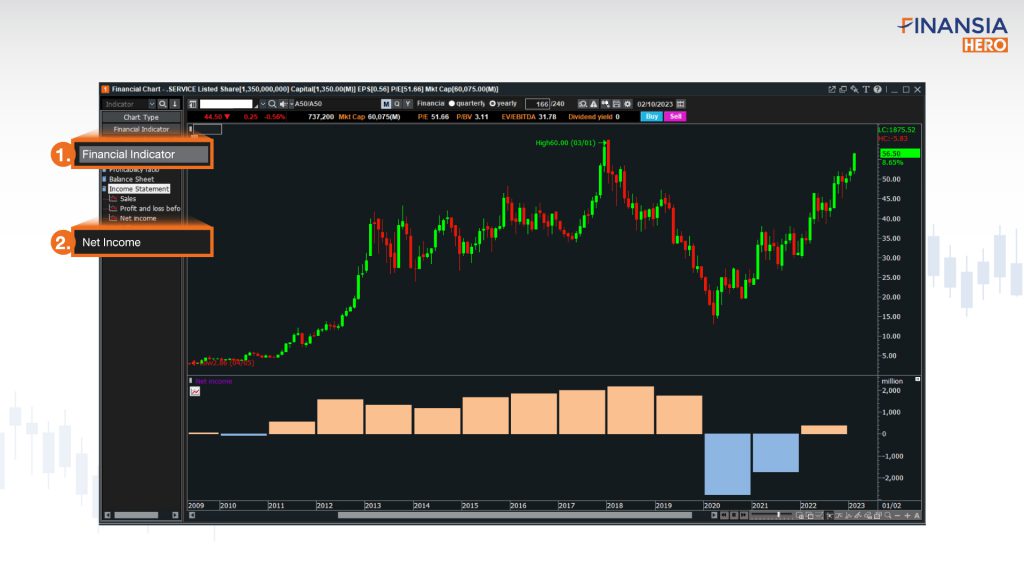Open the Indicator dropdown arrow
This screenshot has width=1024, height=576.
(152, 104)
